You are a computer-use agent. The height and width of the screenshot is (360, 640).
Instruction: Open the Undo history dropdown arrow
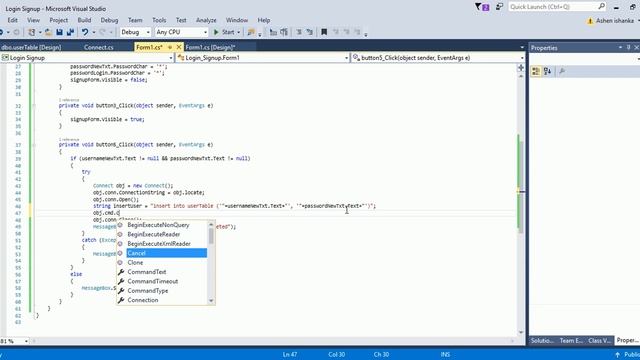[93, 32]
